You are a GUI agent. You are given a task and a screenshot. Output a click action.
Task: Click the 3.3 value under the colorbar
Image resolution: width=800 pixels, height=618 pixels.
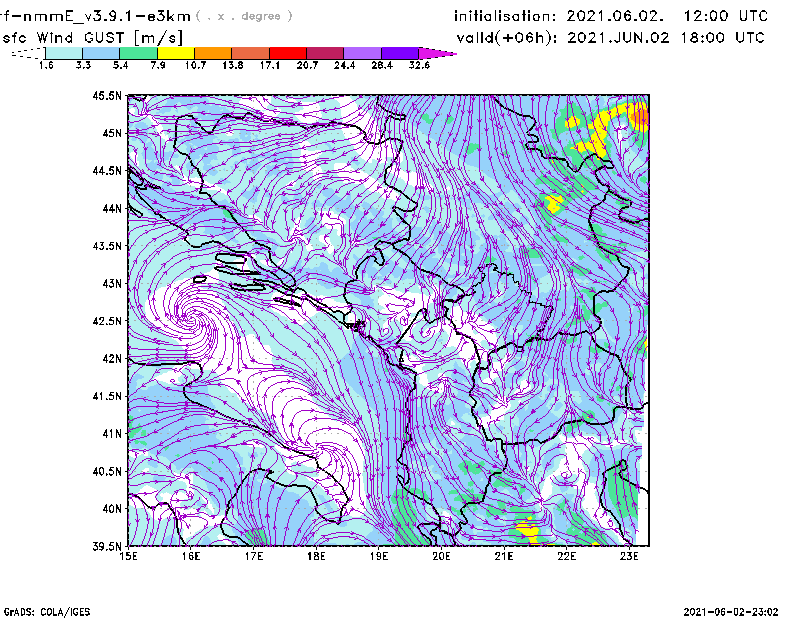click(x=83, y=65)
